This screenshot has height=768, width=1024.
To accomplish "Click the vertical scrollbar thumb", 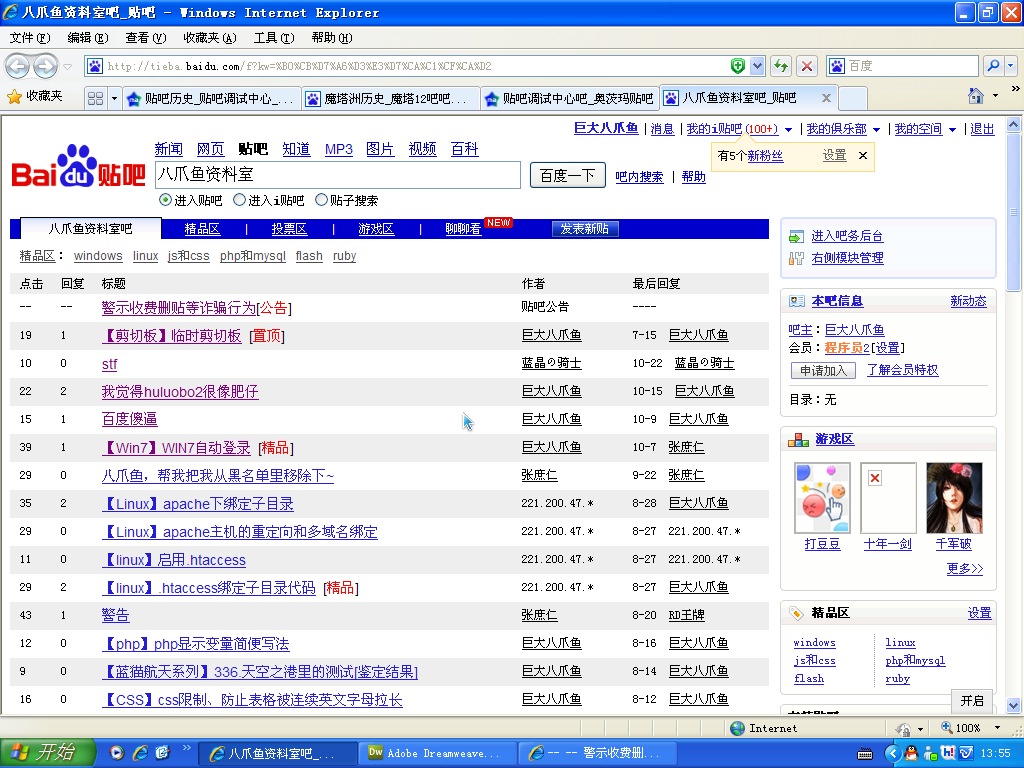I will [x=1014, y=212].
